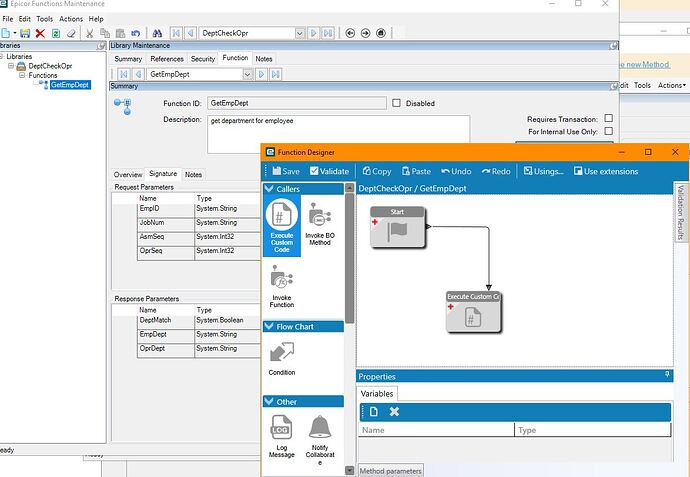Add a new variable in Properties
This screenshot has width=690, height=477.
pos(374,411)
